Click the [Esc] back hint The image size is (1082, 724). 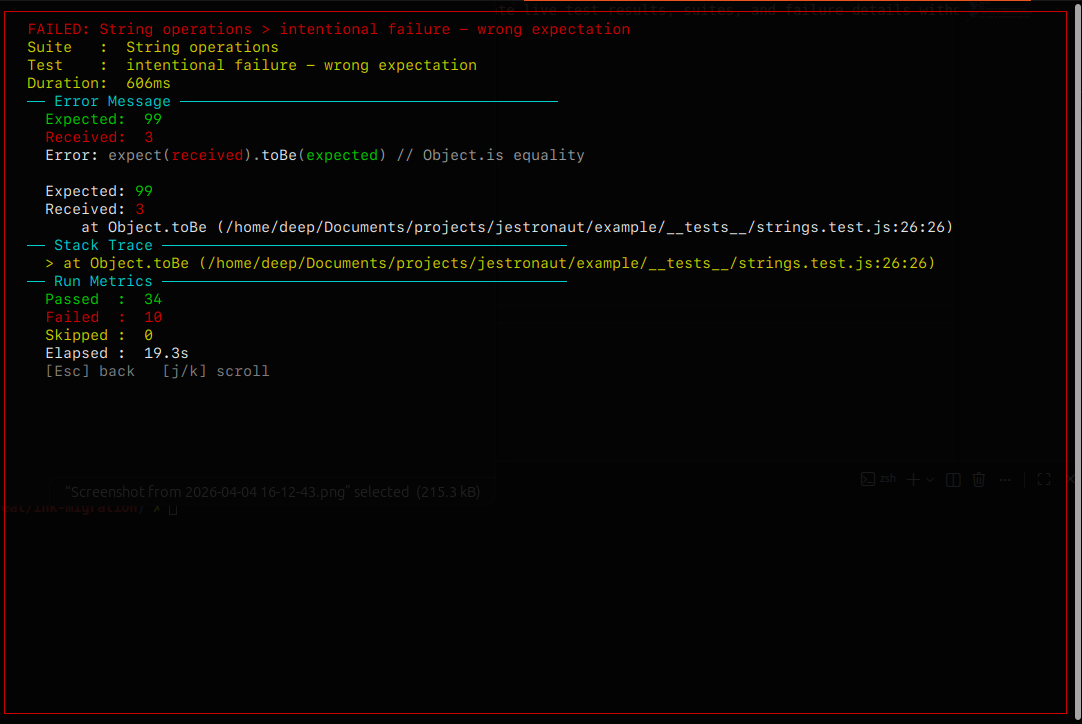tap(90, 371)
